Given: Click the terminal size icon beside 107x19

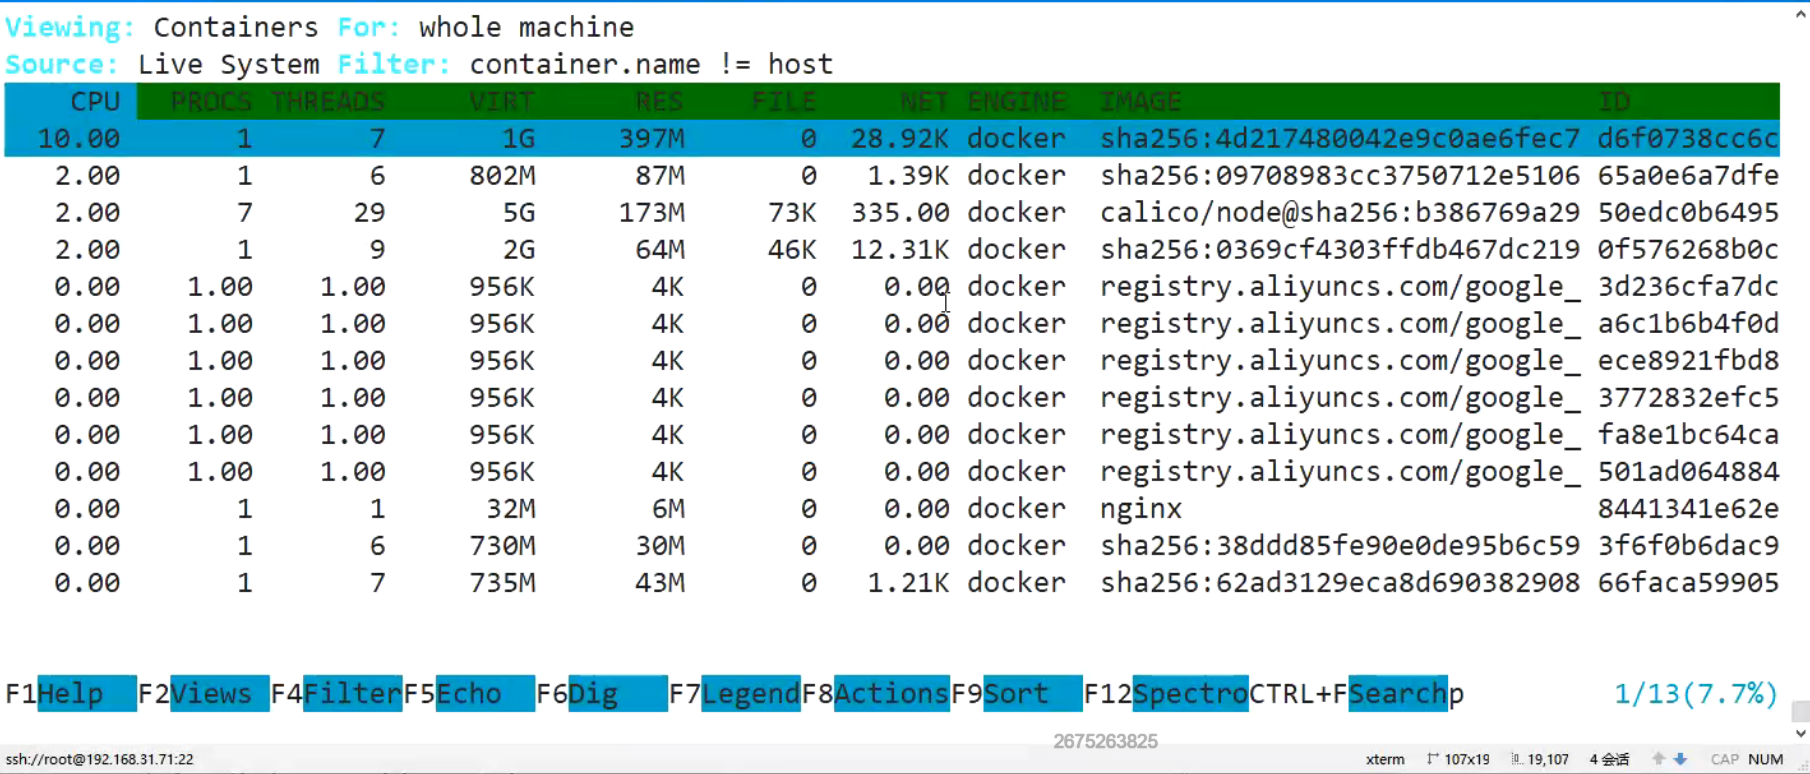Looking at the screenshot, I should pos(1433,759).
